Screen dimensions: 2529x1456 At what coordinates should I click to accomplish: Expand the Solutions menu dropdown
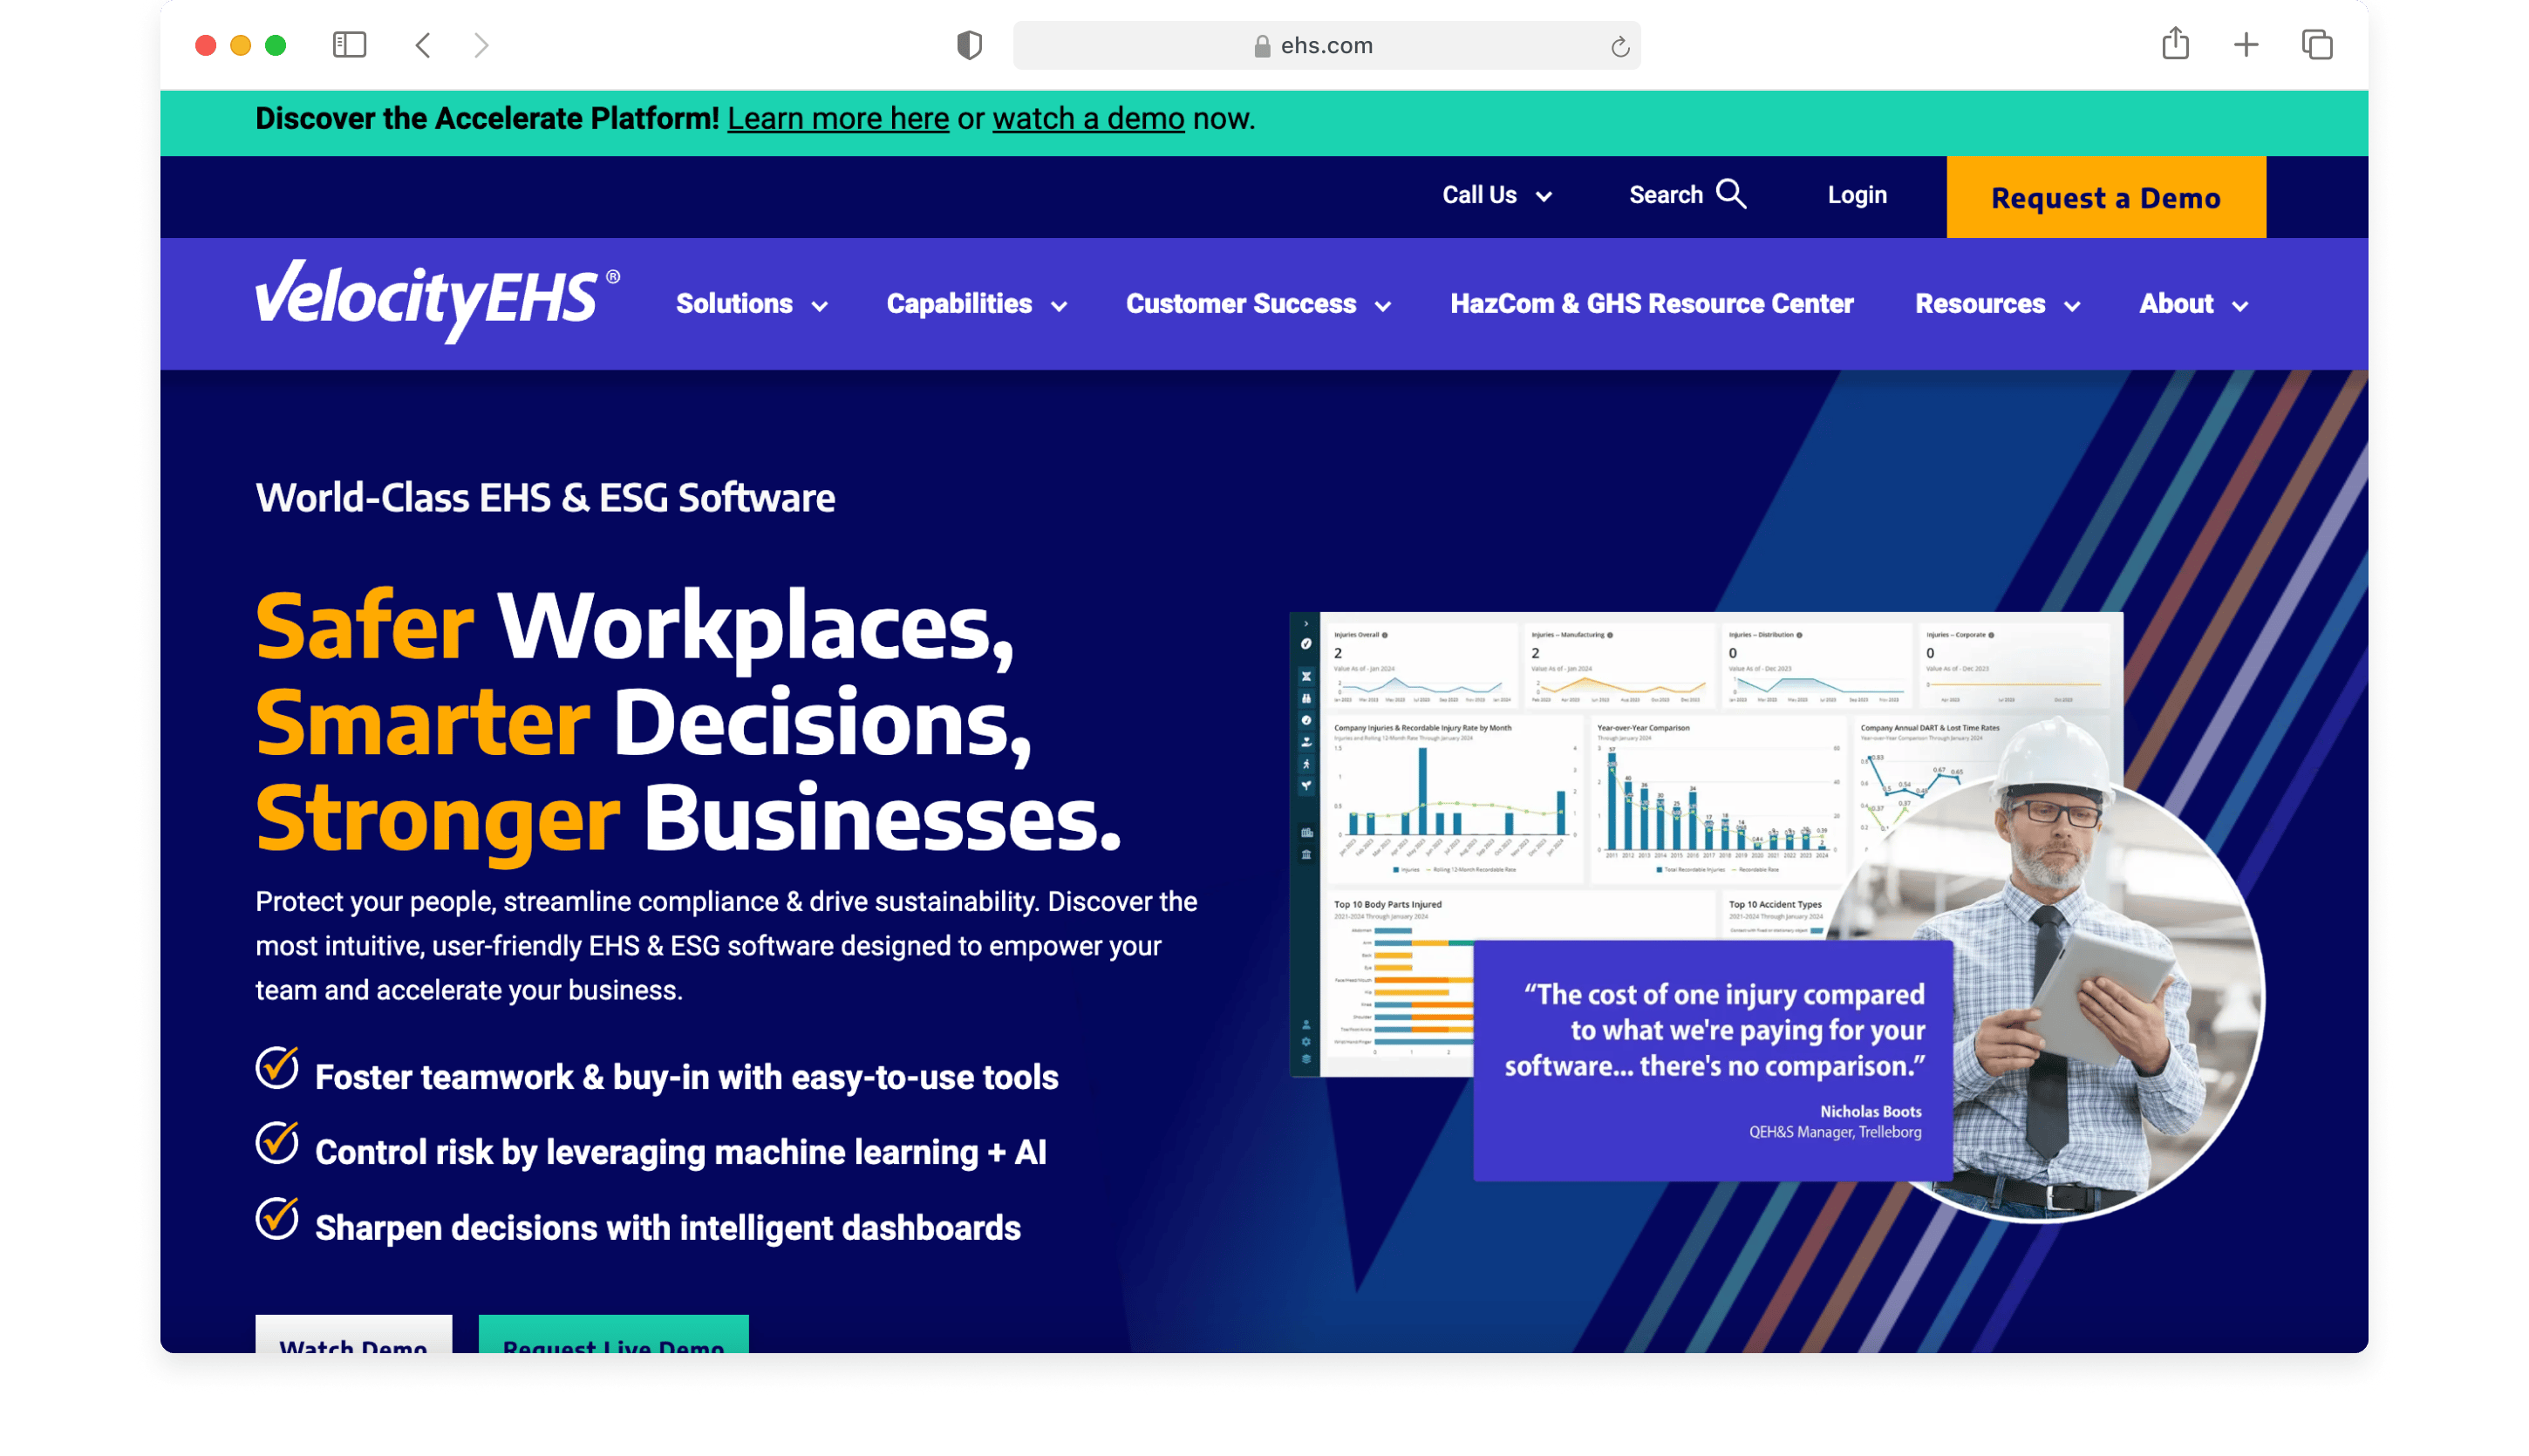click(x=751, y=304)
